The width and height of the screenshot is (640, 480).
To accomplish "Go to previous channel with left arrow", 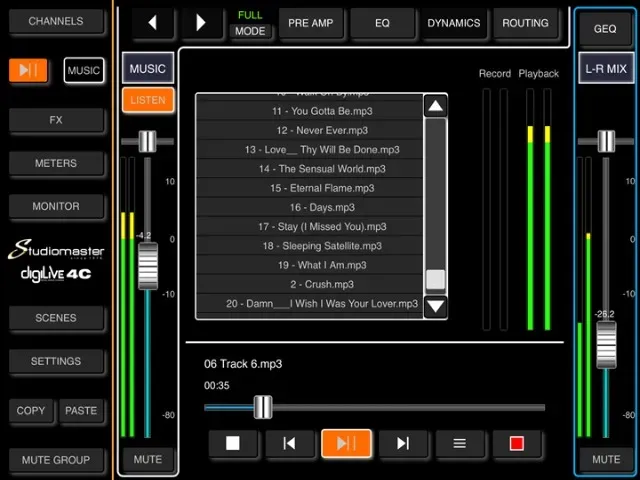I will point(153,22).
